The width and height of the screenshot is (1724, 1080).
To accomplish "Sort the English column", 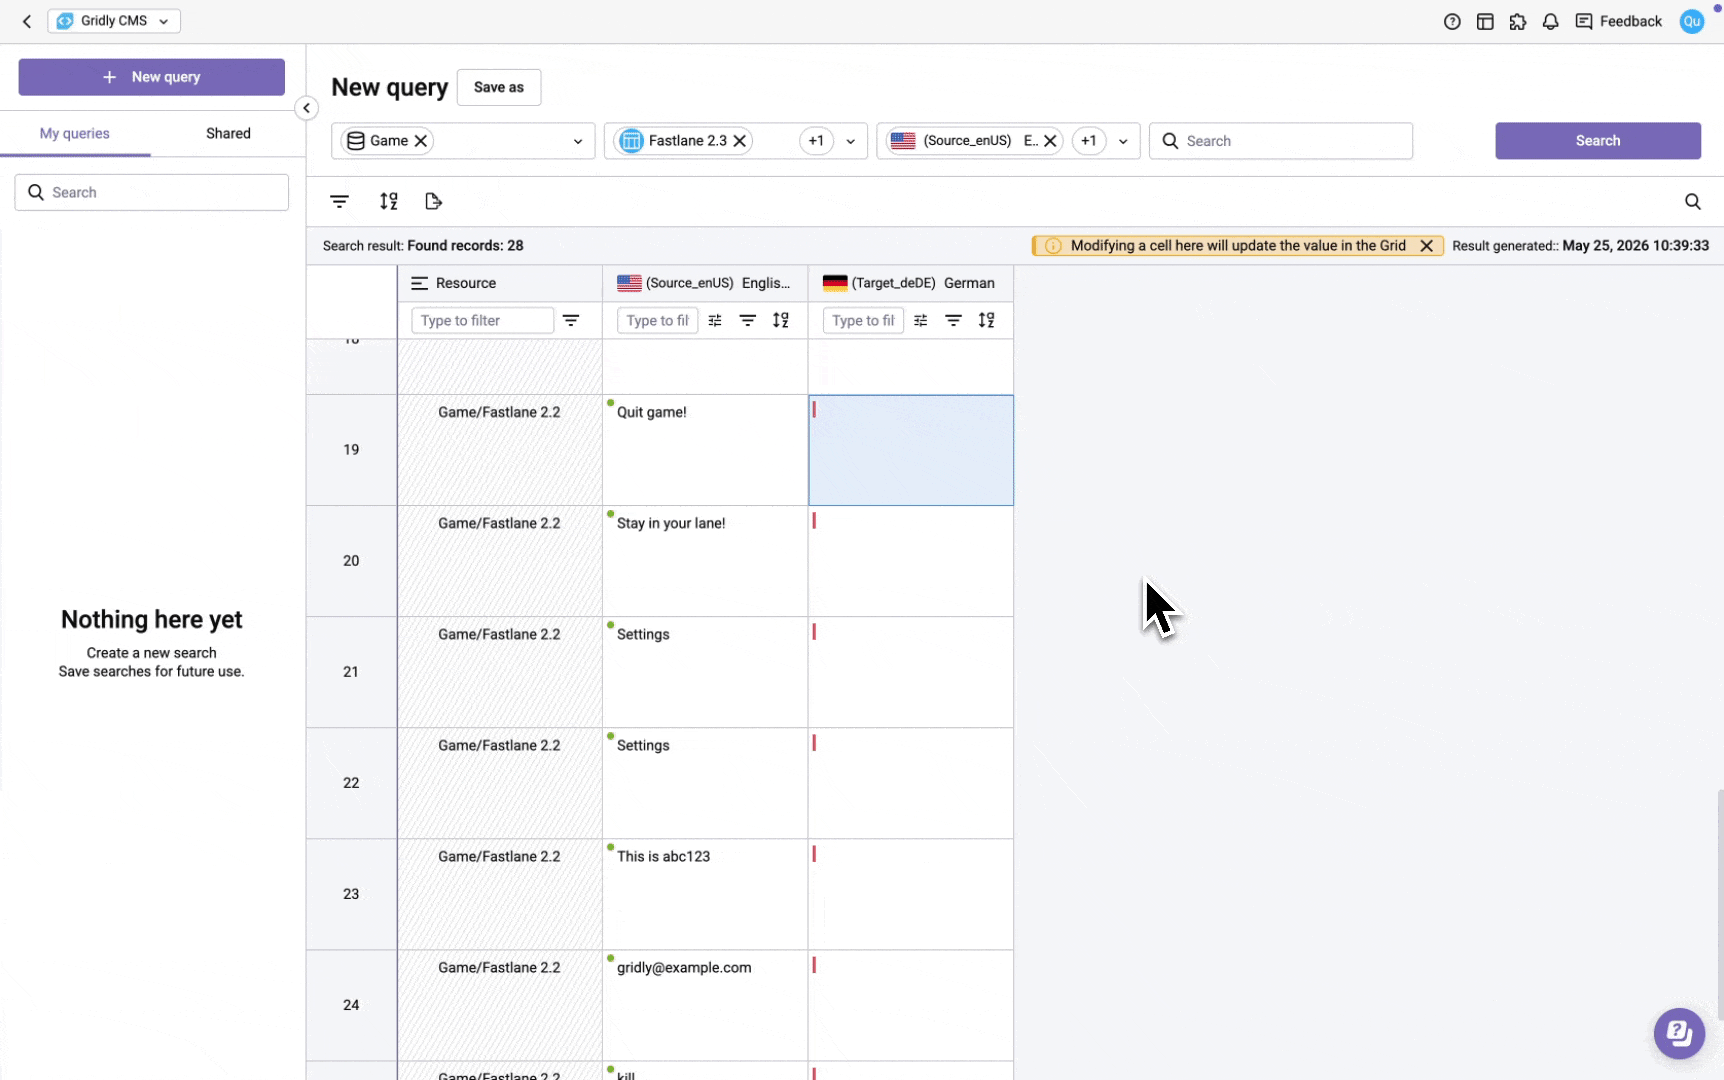I will coord(781,321).
